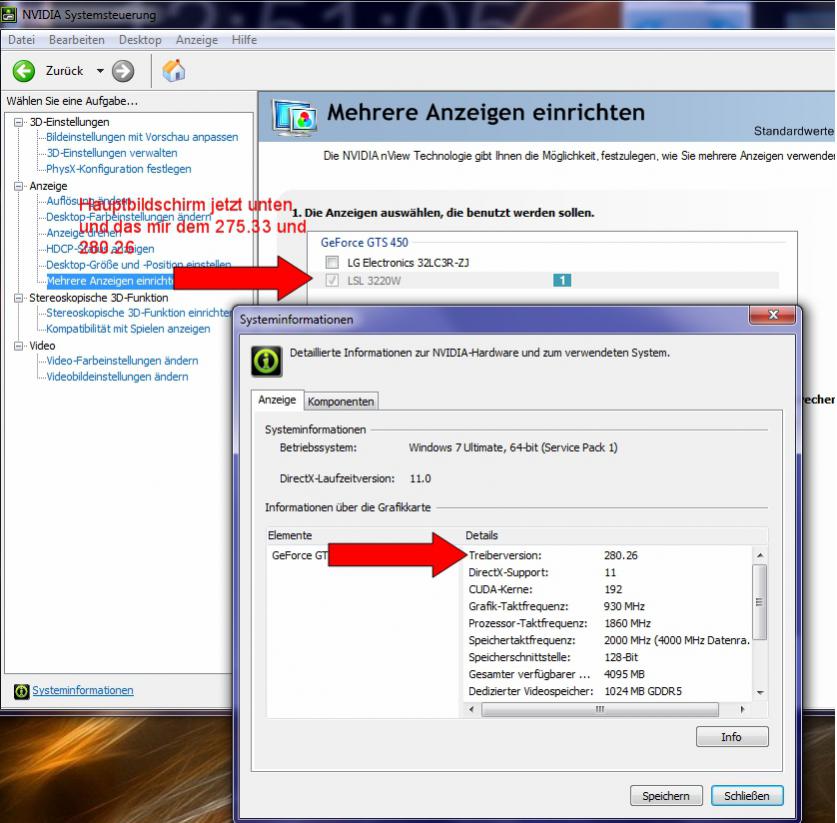This screenshot has width=837, height=823.
Task: Click the blue display number 1 badge
Action: [562, 280]
